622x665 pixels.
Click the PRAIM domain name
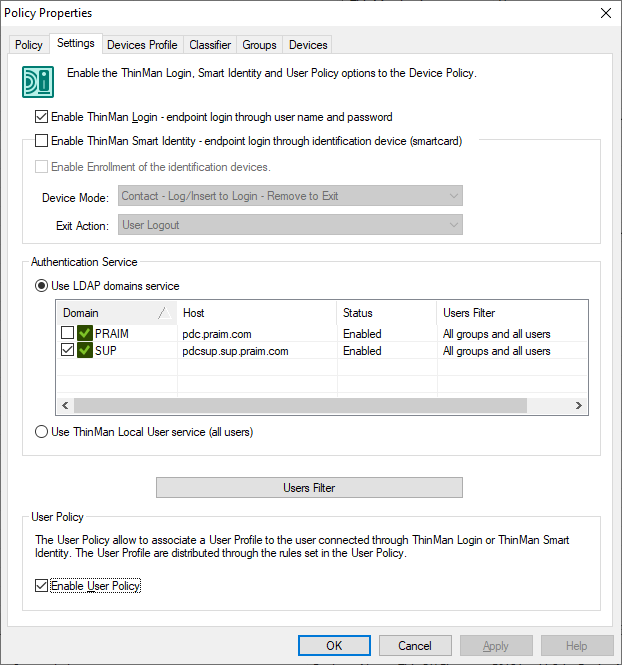point(112,334)
